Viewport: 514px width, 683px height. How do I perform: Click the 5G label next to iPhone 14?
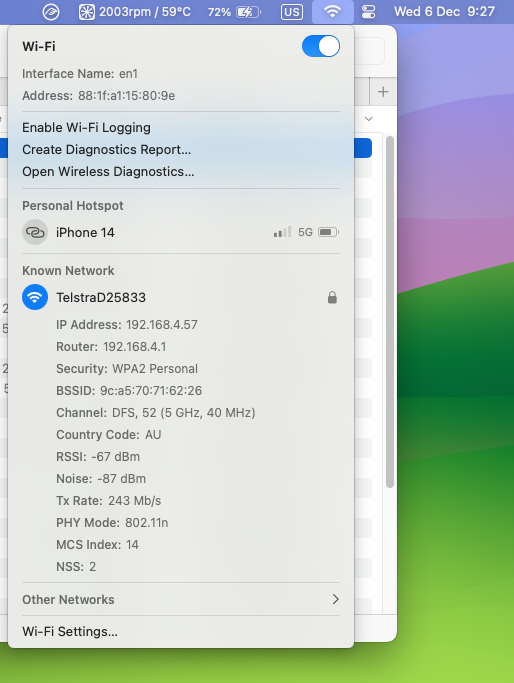(305, 232)
